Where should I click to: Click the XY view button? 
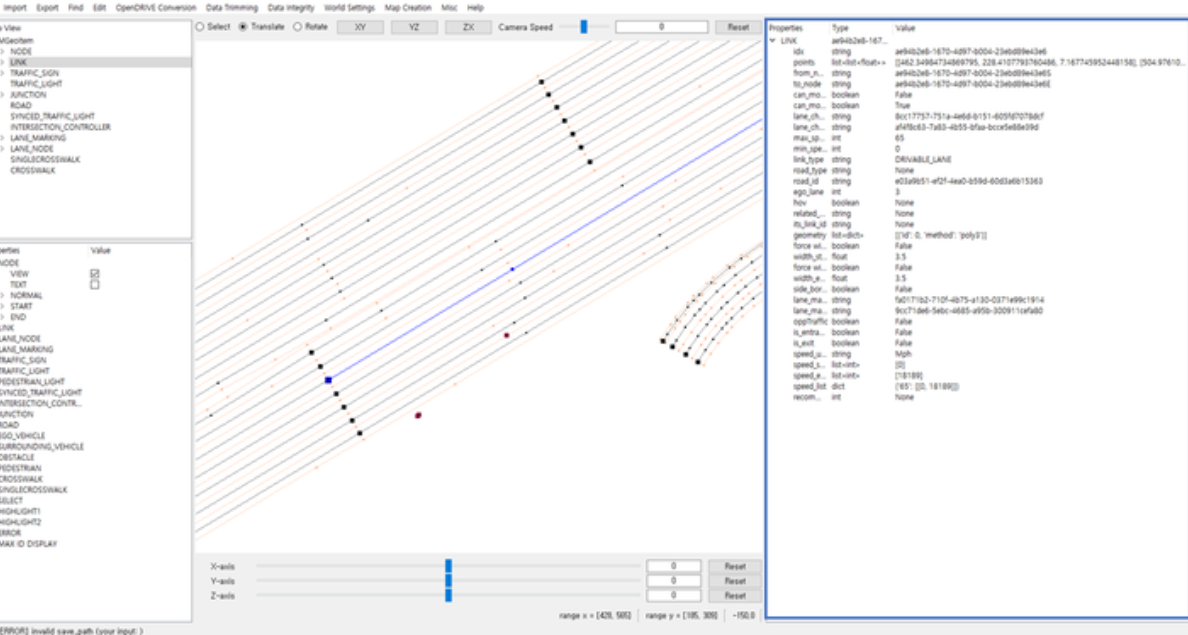pyautogui.click(x=358, y=27)
